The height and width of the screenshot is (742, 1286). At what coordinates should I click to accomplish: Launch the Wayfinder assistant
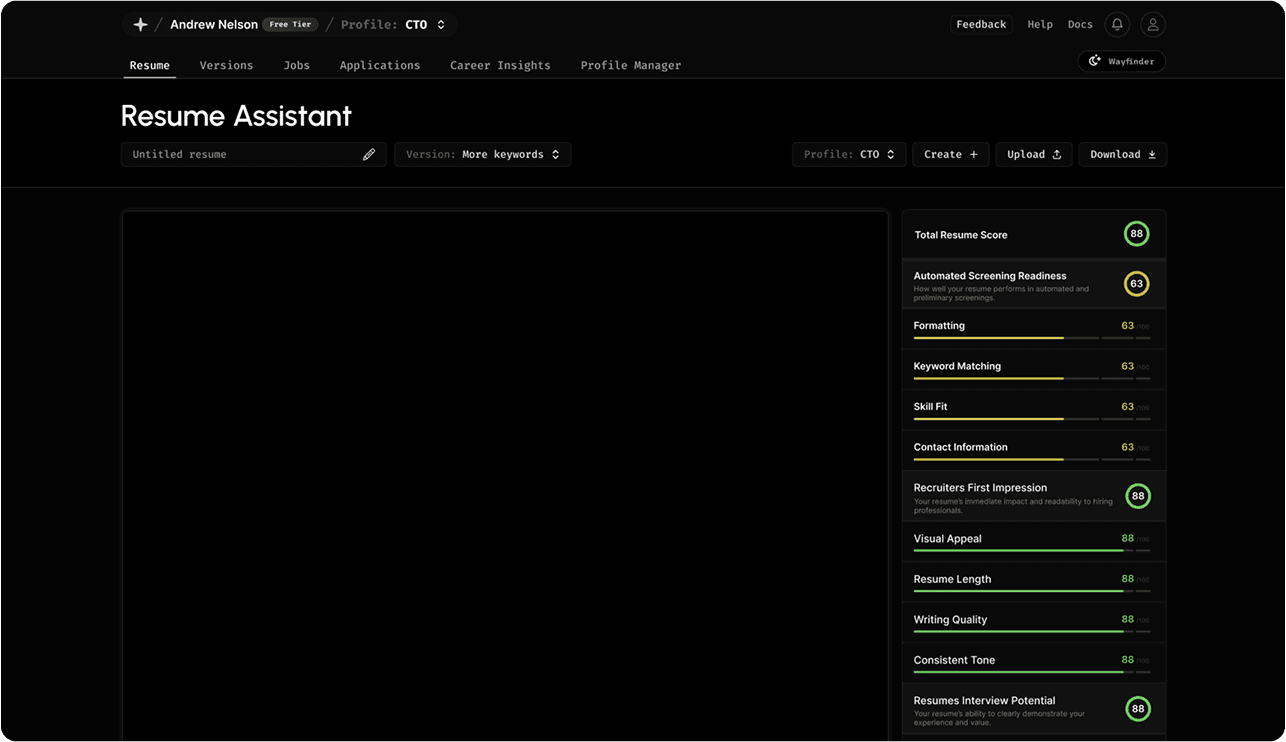pyautogui.click(x=1121, y=62)
